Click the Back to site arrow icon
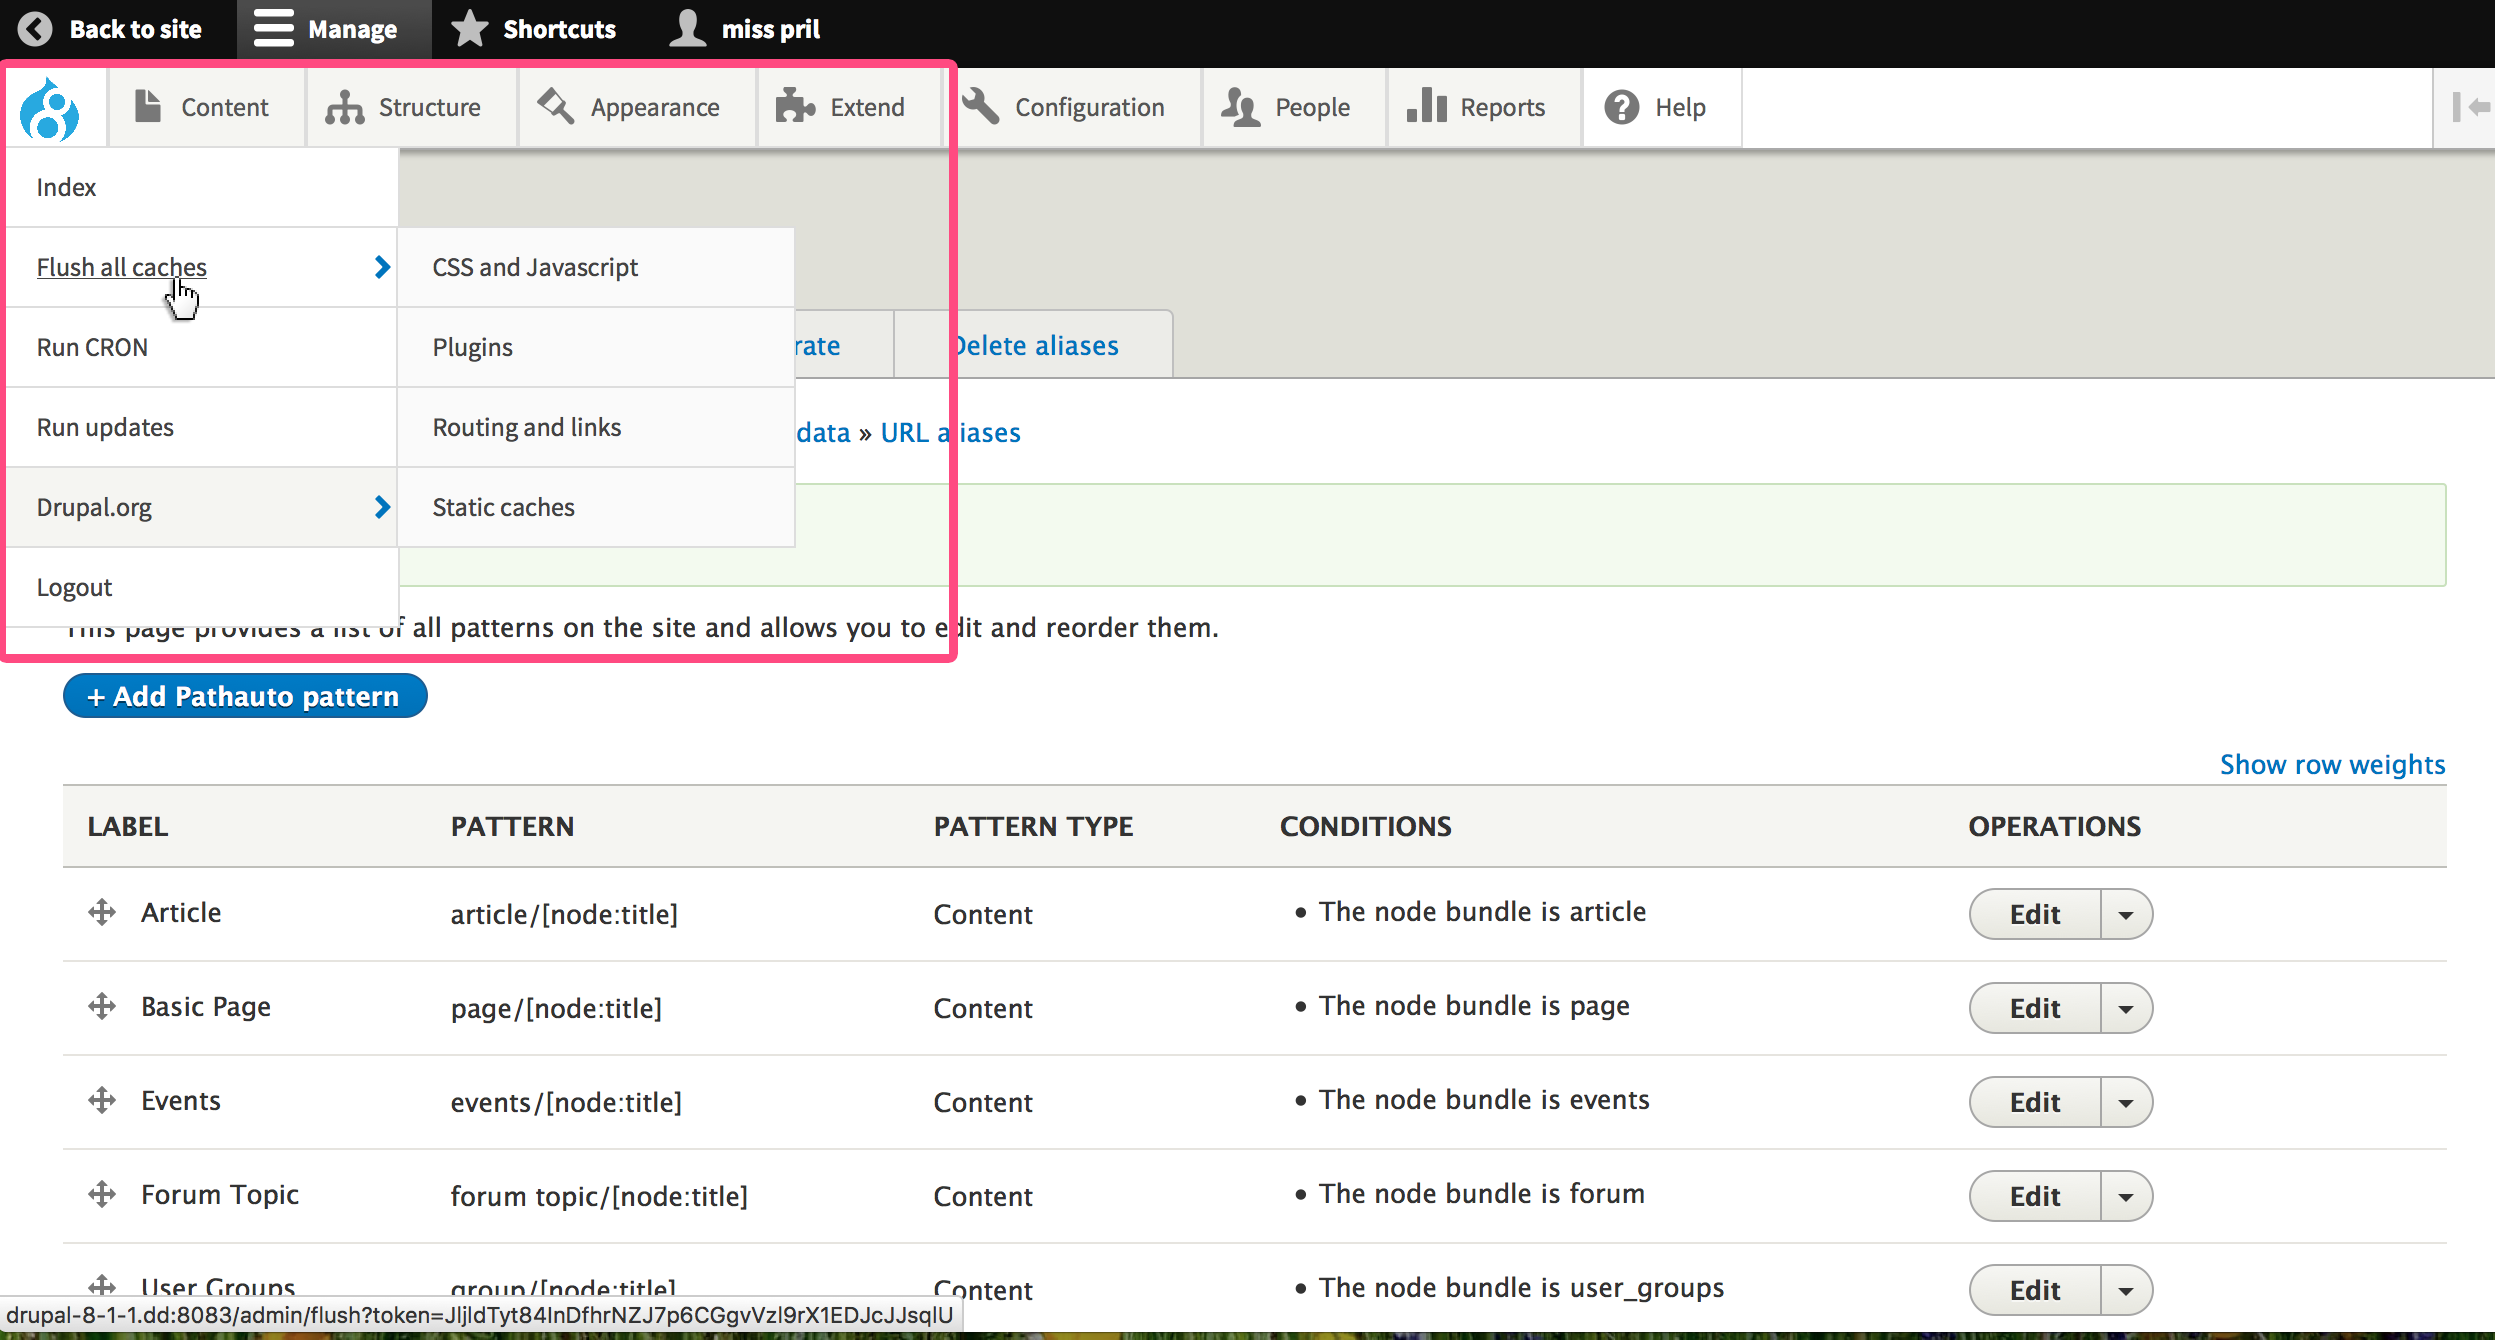Image resolution: width=2495 pixels, height=1340 pixels. point(35,29)
